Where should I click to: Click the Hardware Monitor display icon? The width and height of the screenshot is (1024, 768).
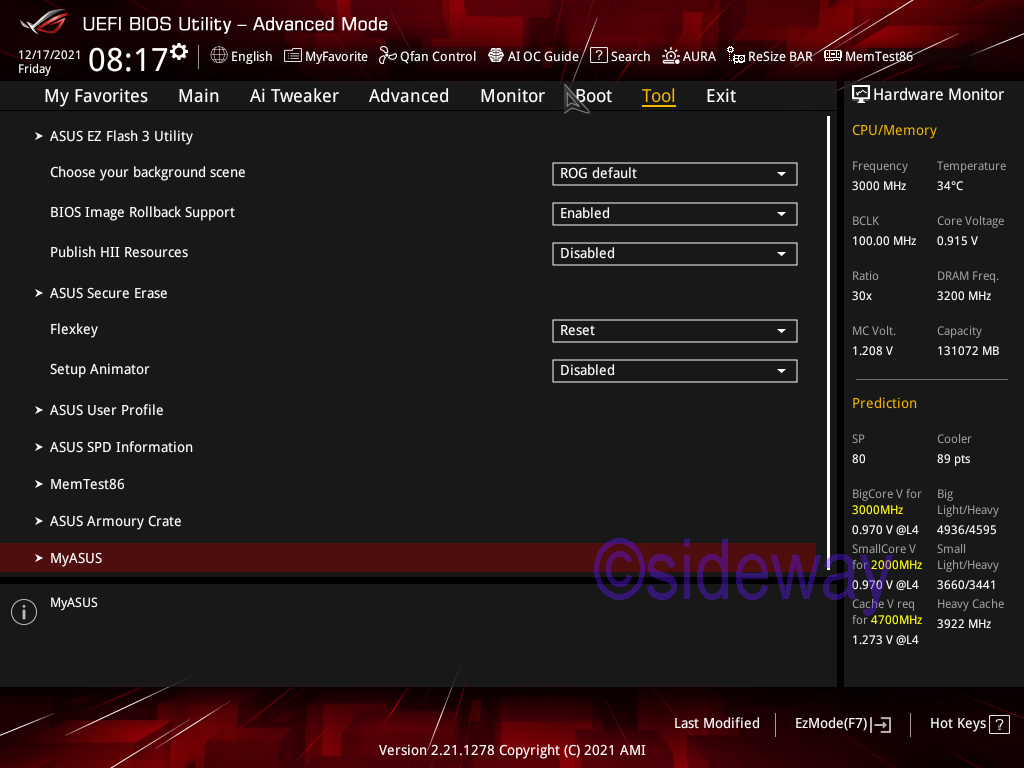pos(861,94)
